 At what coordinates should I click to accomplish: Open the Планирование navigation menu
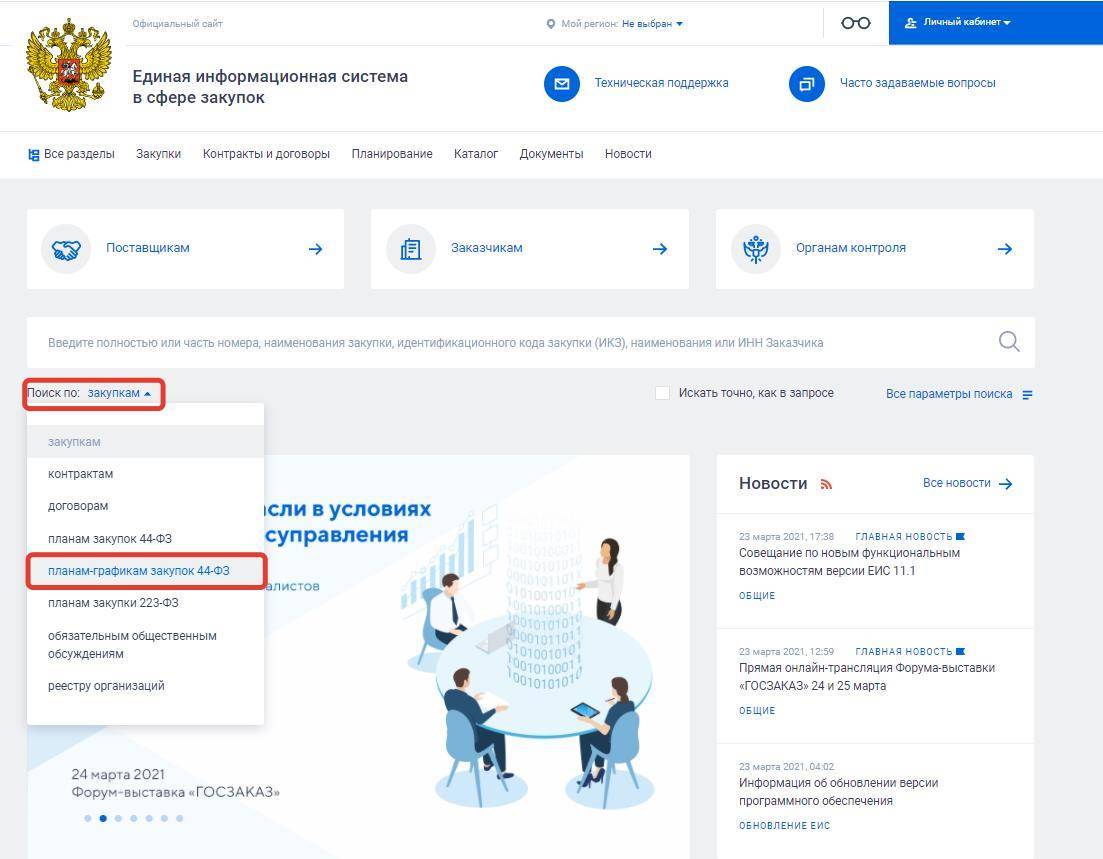pyautogui.click(x=392, y=154)
